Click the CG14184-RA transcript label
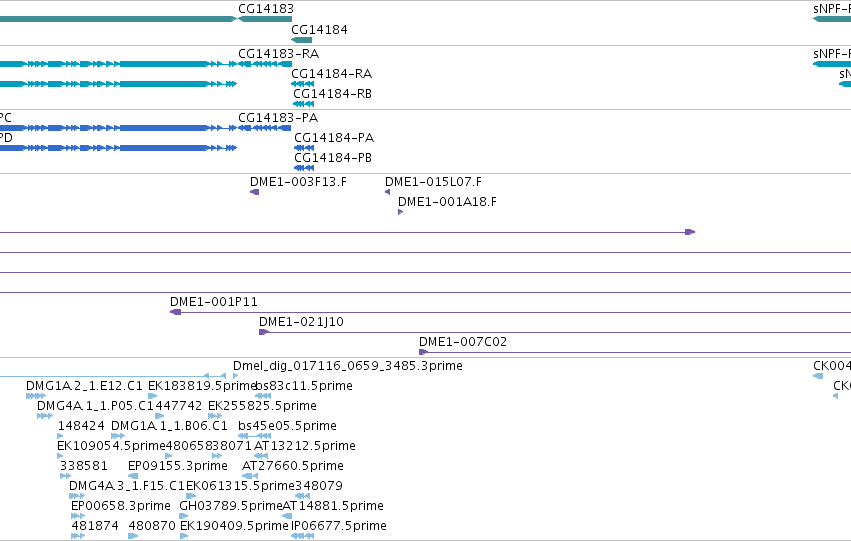The image size is (851, 541). tap(332, 74)
